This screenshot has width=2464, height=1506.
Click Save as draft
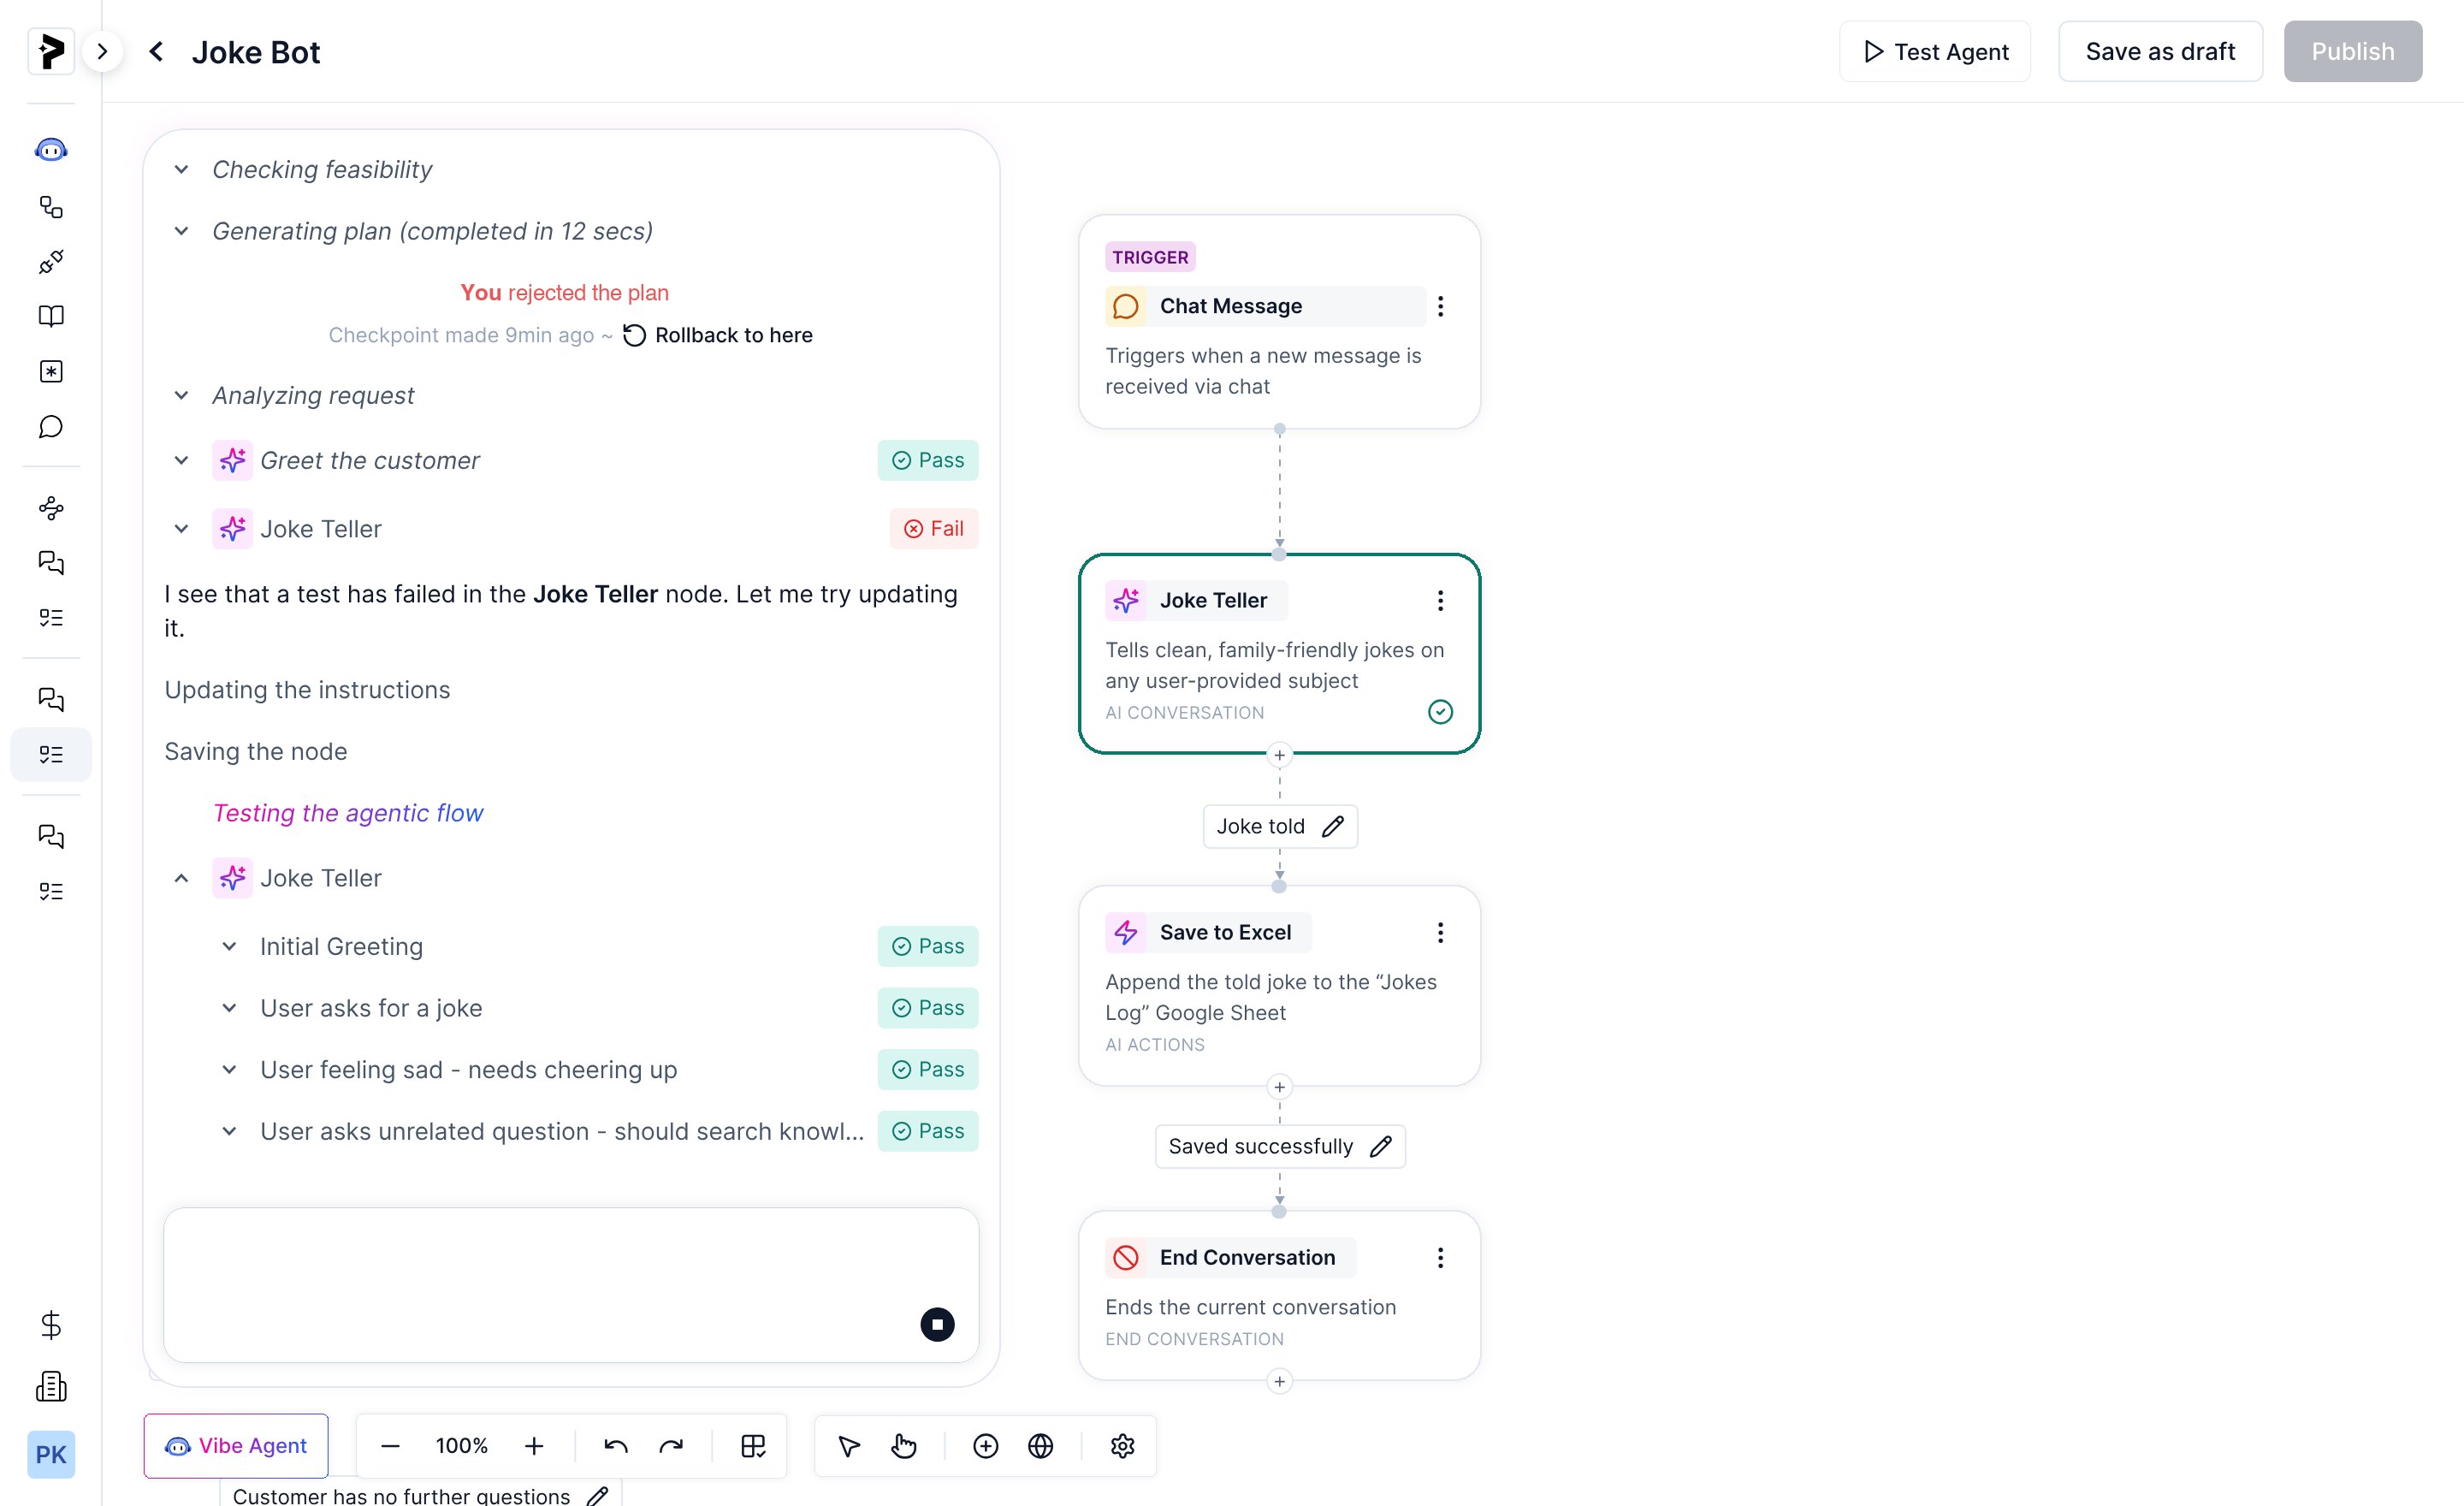coord(2160,51)
